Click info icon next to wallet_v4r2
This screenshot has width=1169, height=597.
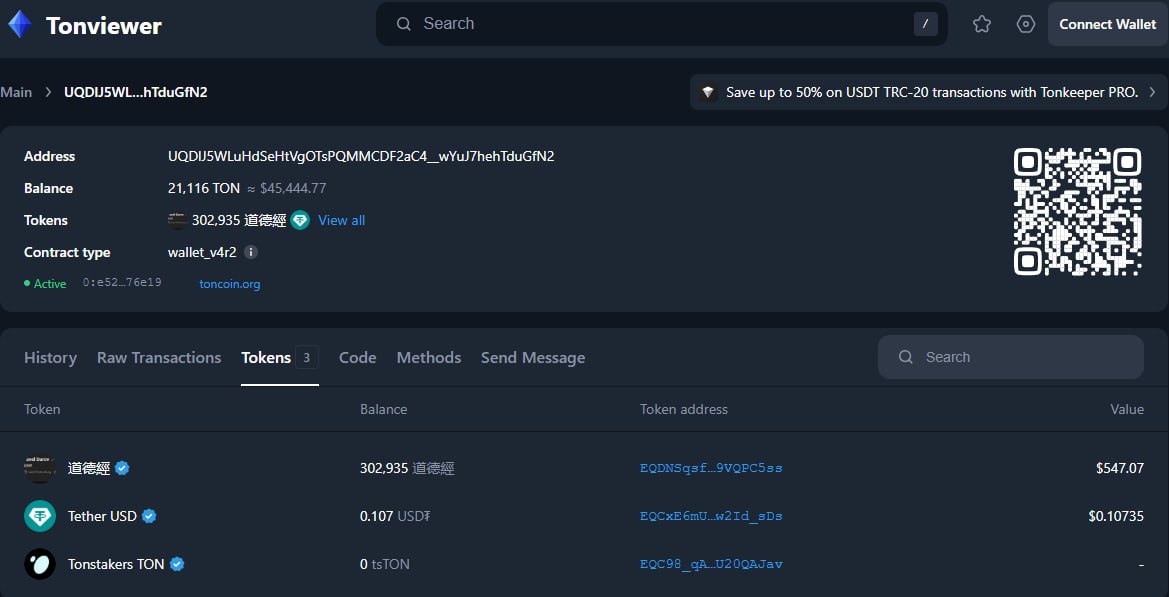coord(251,252)
